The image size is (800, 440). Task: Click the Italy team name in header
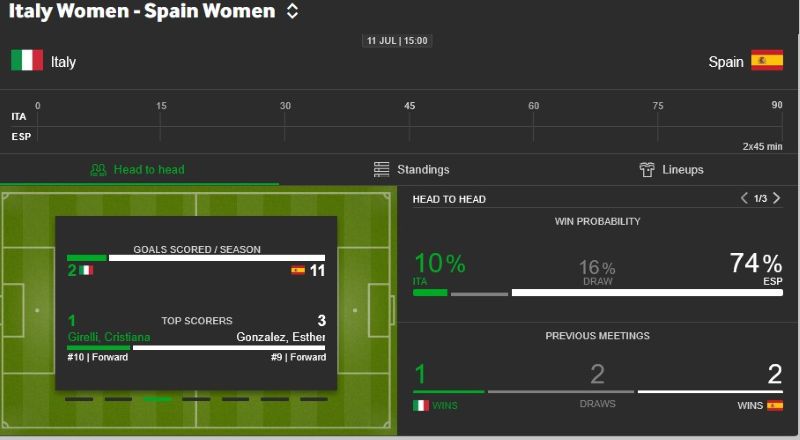[x=63, y=62]
